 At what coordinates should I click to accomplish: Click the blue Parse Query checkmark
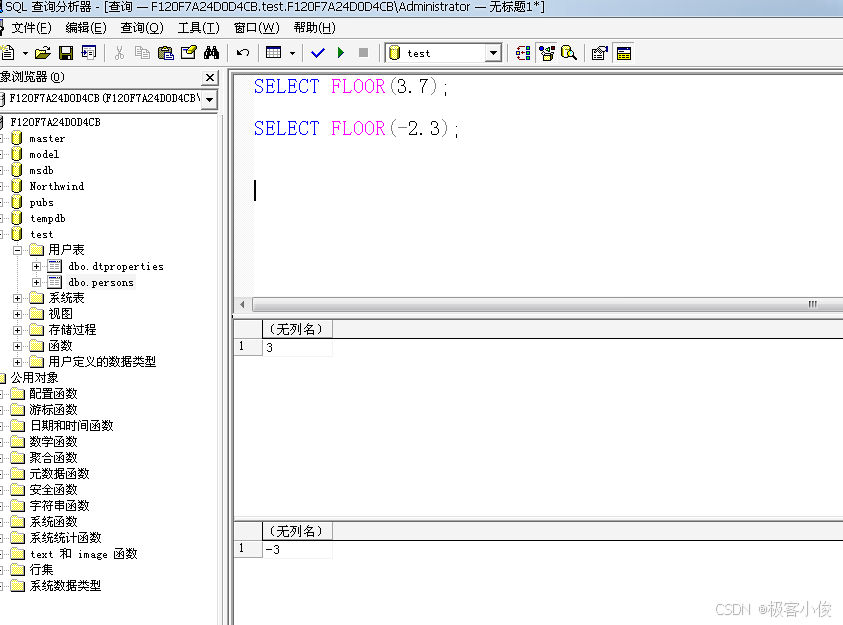pyautogui.click(x=318, y=53)
